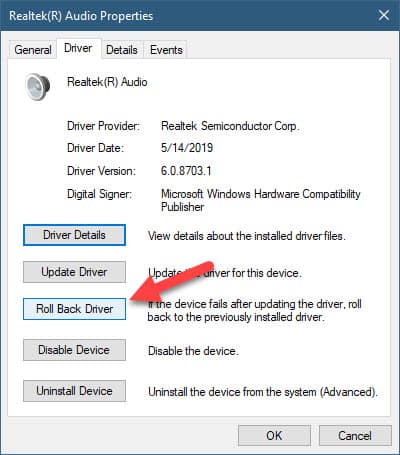Close the Realtek Audio Properties dialog
This screenshot has width=400, height=455.
point(384,15)
